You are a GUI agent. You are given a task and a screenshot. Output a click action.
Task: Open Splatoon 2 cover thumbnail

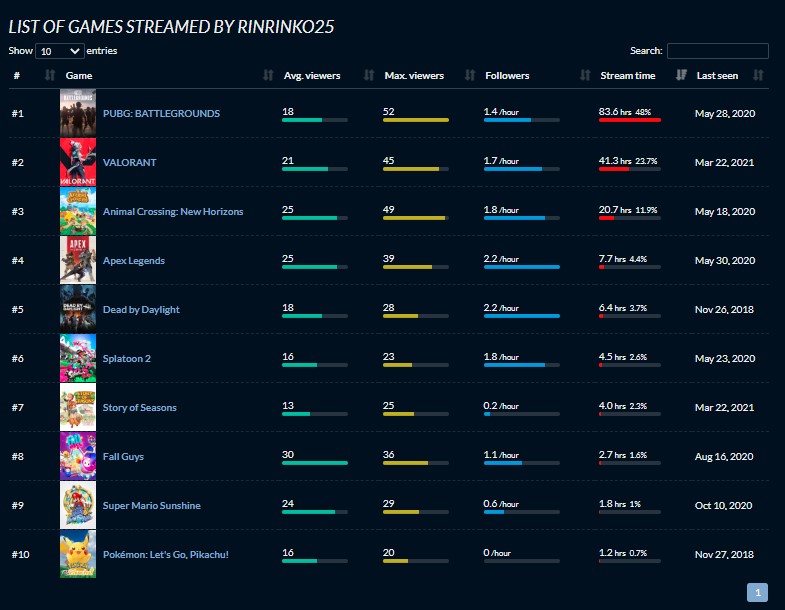78,359
